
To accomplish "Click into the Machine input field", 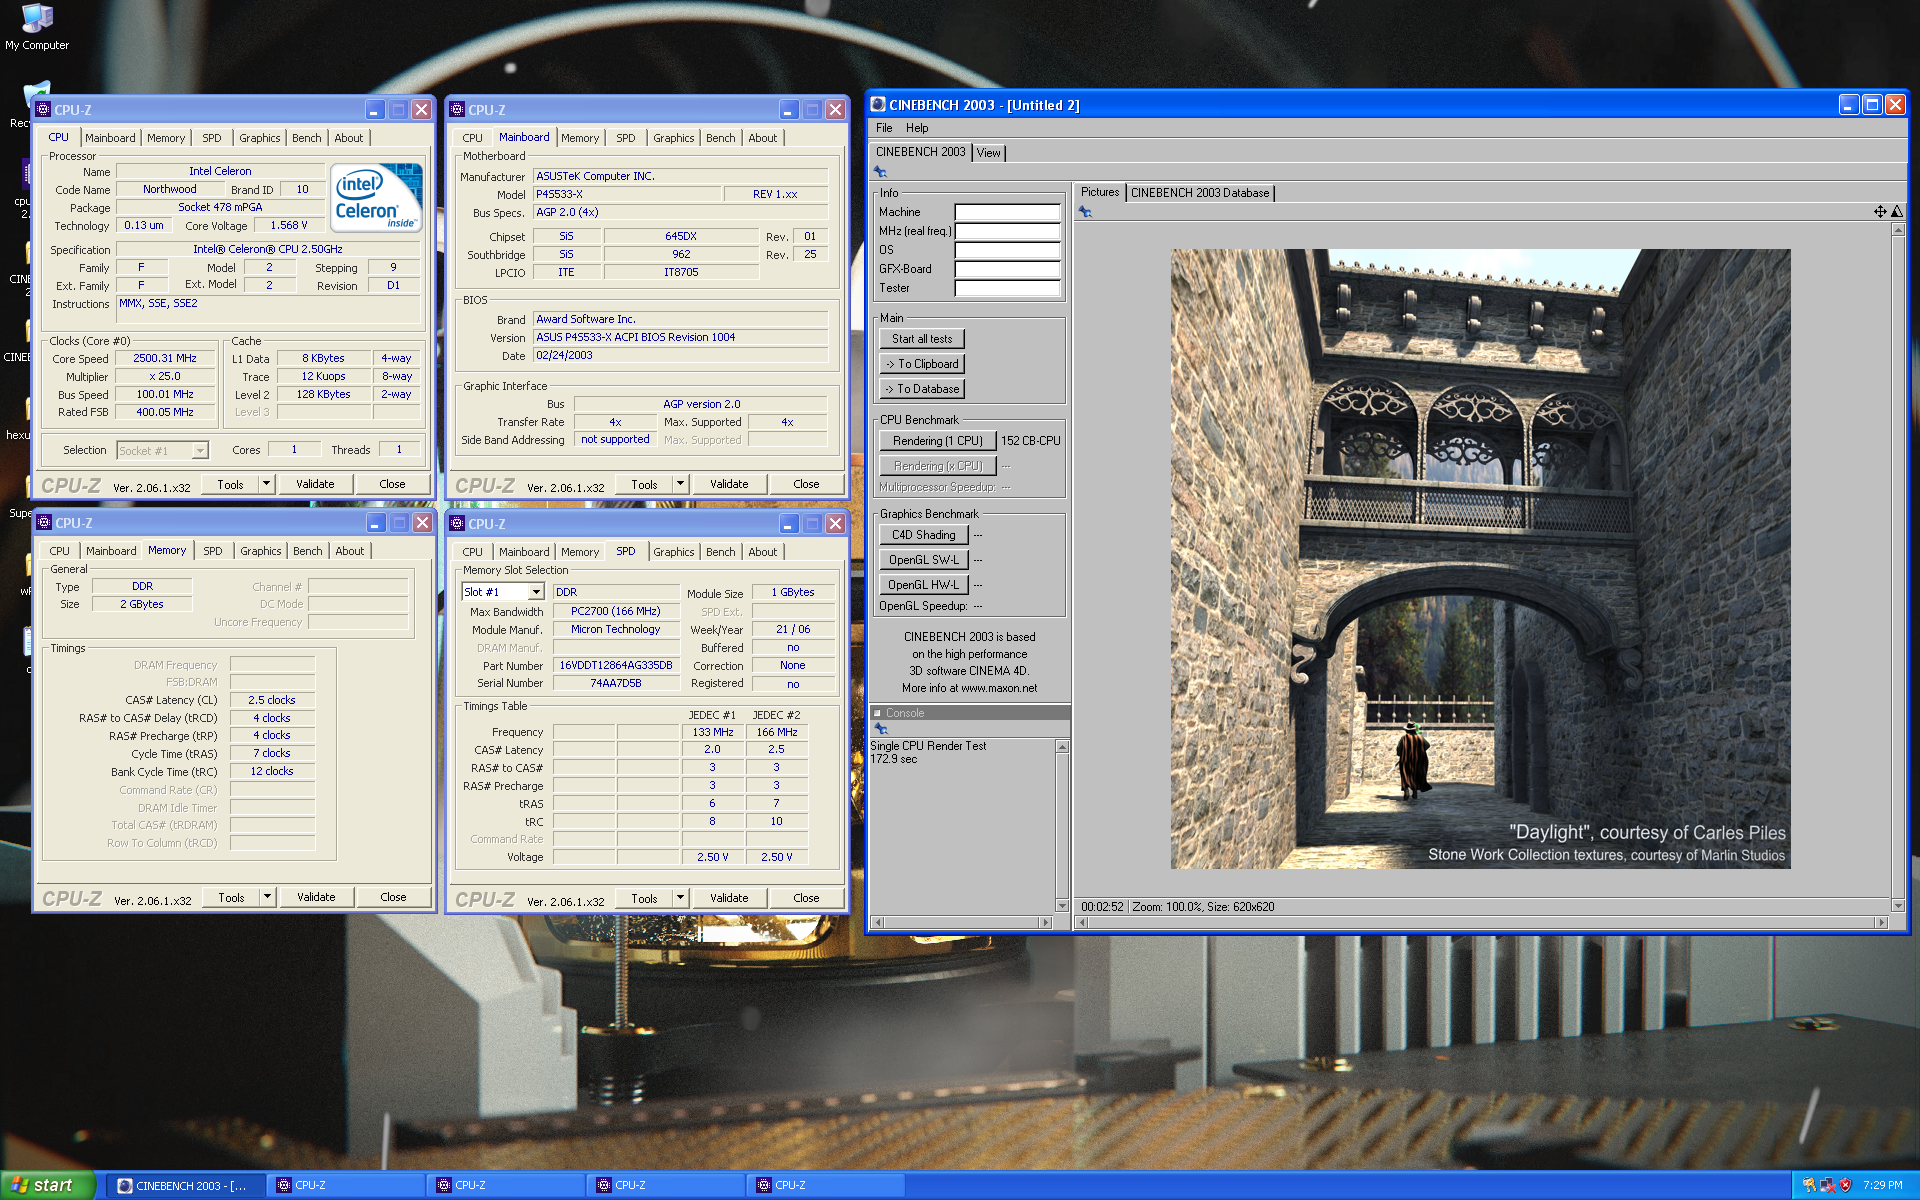I will [1007, 212].
